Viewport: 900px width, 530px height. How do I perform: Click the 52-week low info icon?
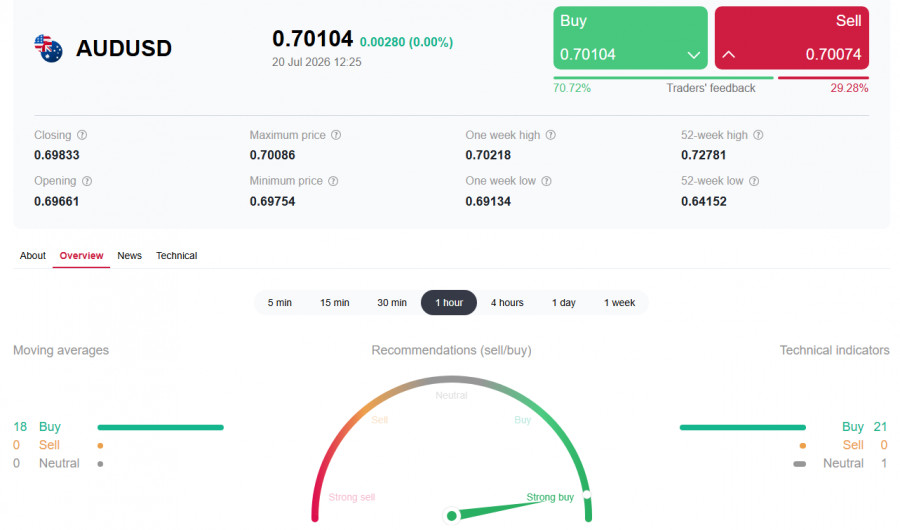[x=754, y=181]
